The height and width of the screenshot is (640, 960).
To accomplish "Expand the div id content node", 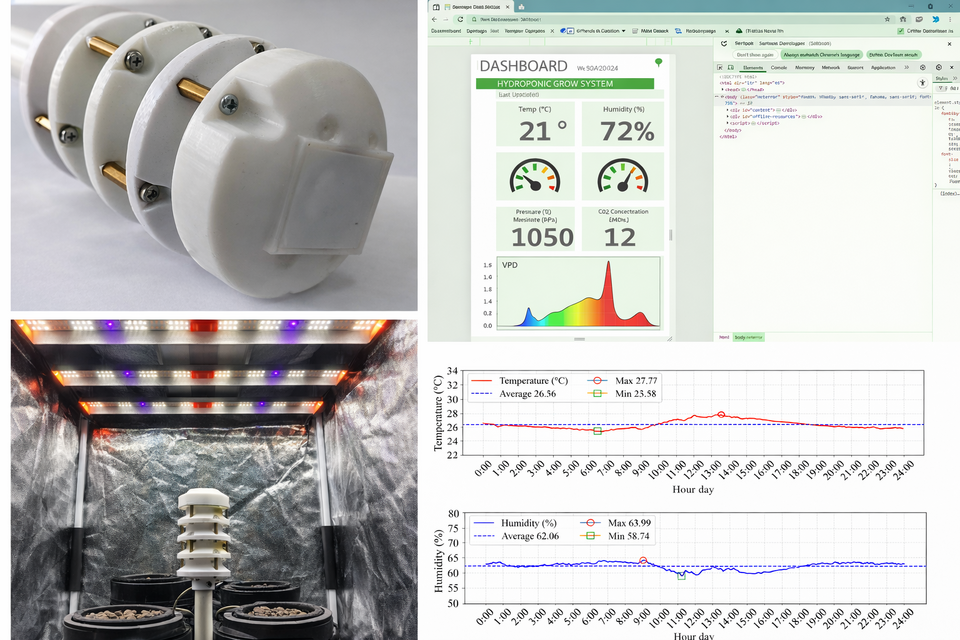I will click(x=727, y=110).
